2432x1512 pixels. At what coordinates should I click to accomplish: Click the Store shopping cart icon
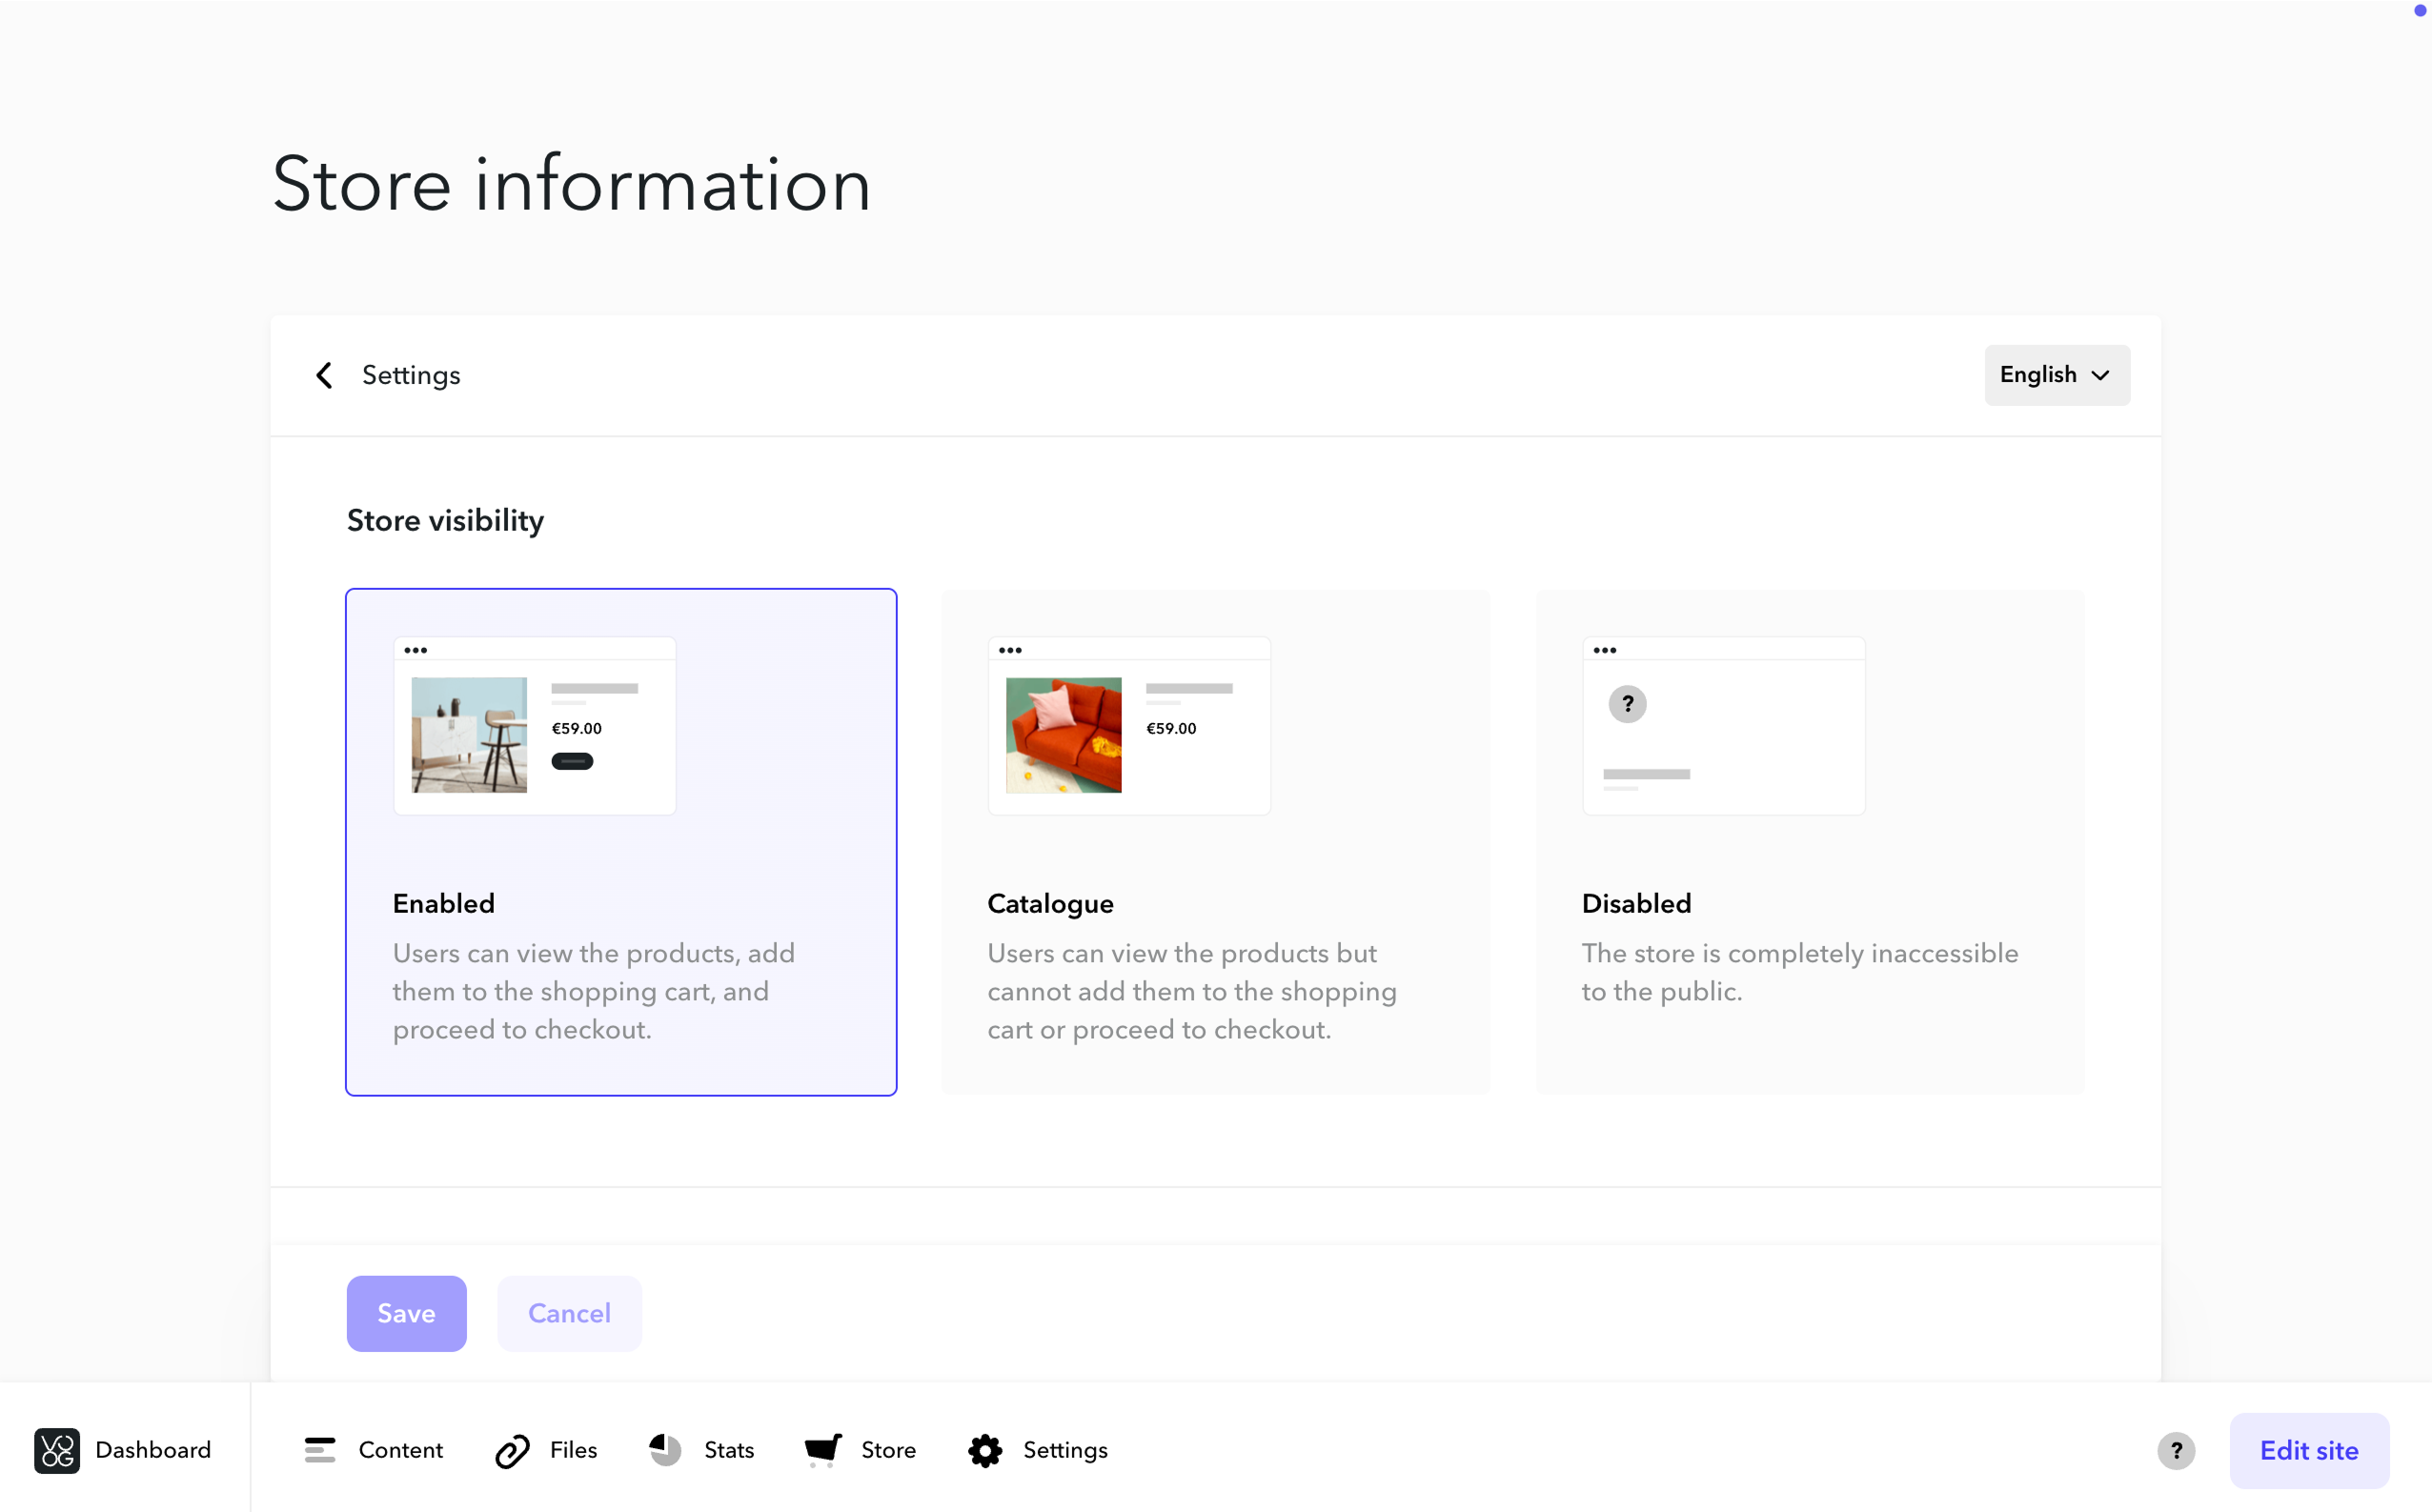(x=823, y=1450)
